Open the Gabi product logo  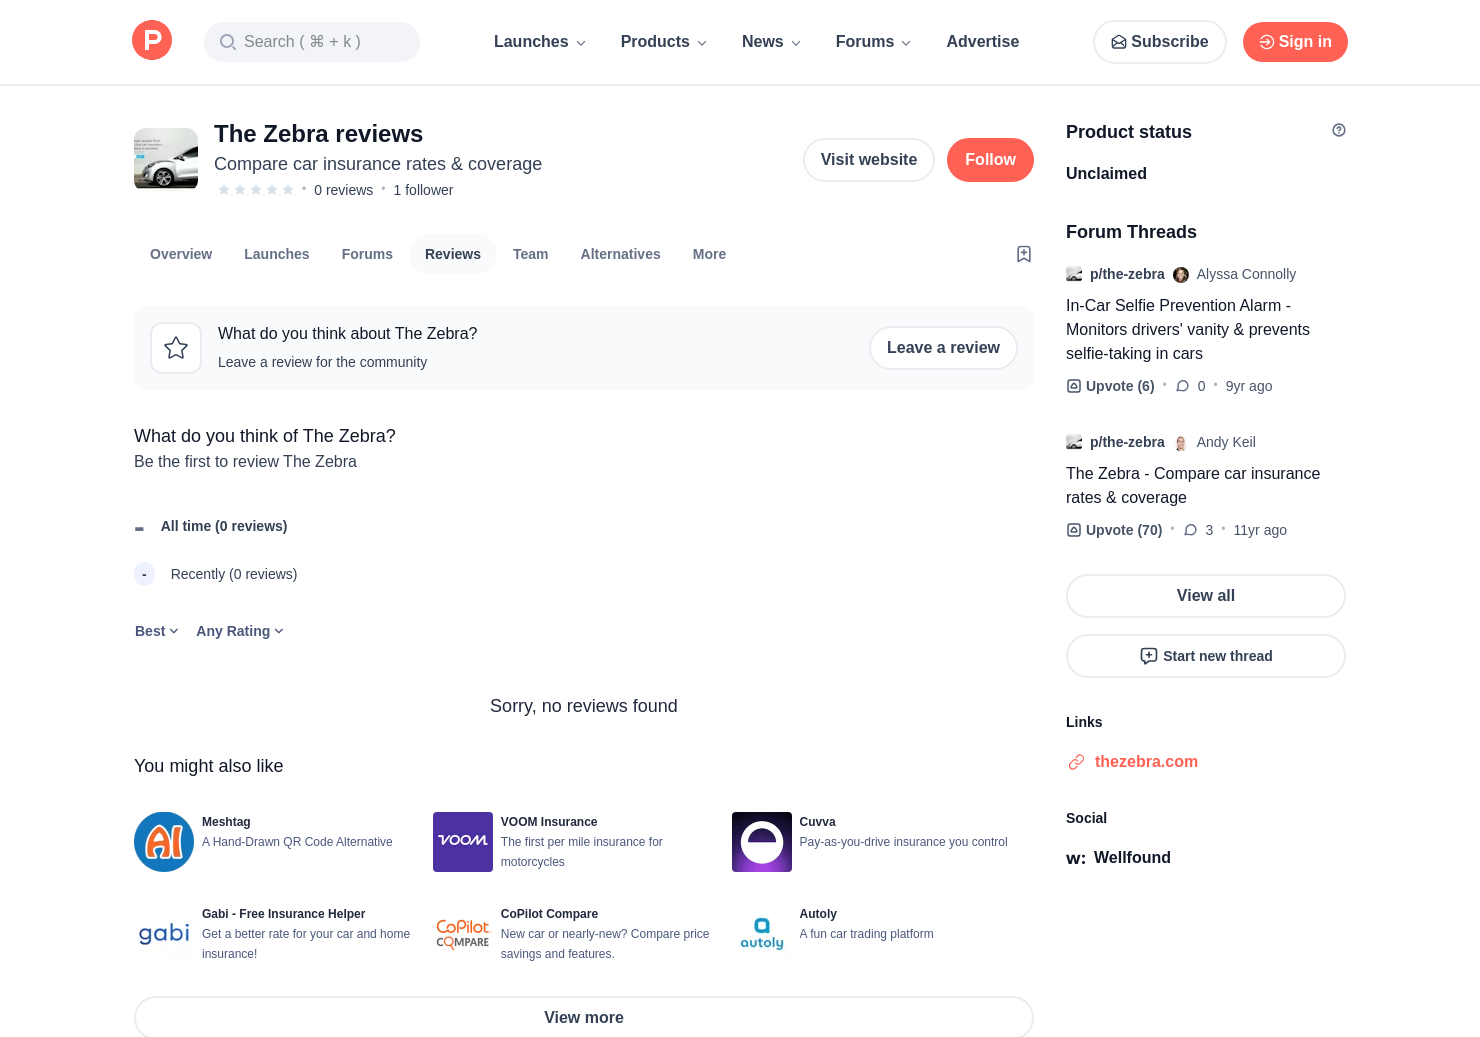click(x=164, y=934)
